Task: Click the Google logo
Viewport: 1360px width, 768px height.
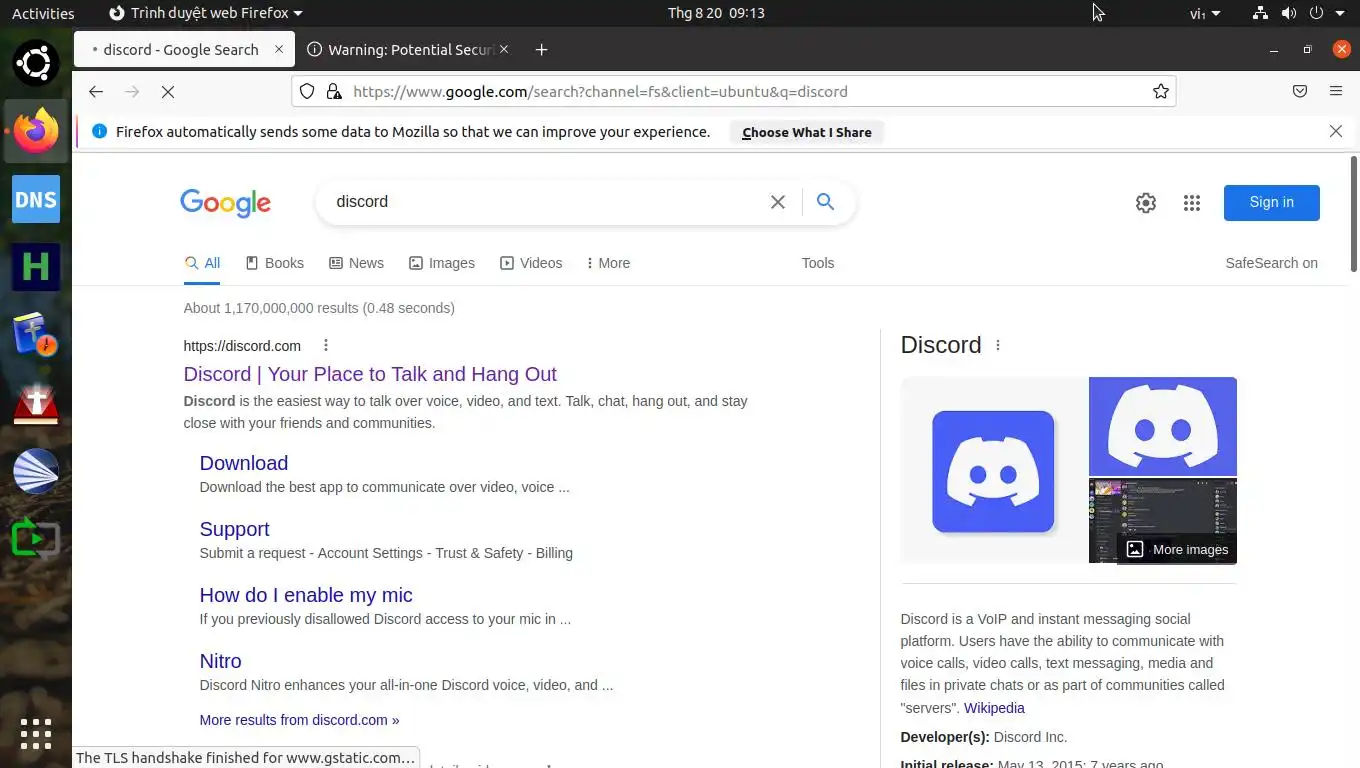Action: (225, 203)
